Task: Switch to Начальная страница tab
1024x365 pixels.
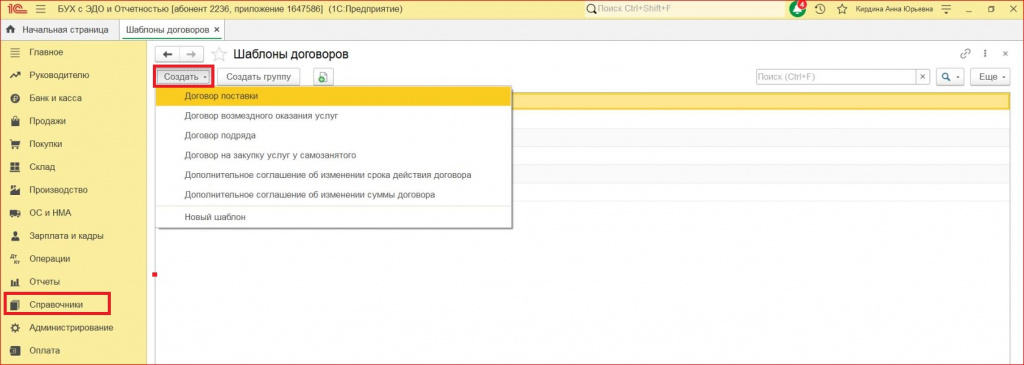Action: coord(59,30)
